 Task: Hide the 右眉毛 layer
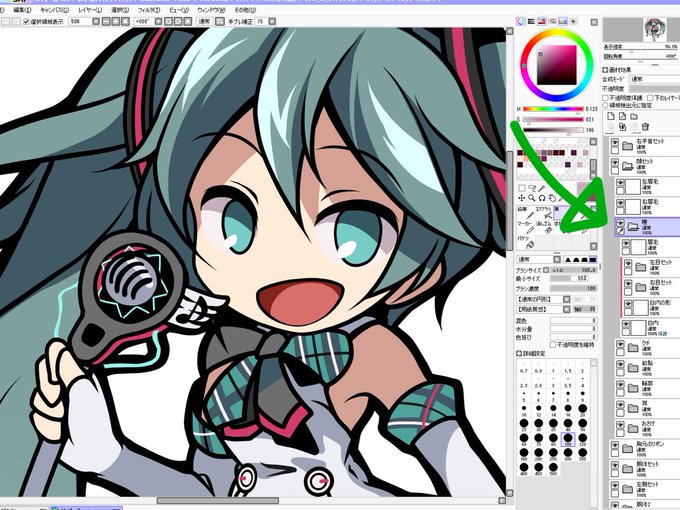point(621,203)
